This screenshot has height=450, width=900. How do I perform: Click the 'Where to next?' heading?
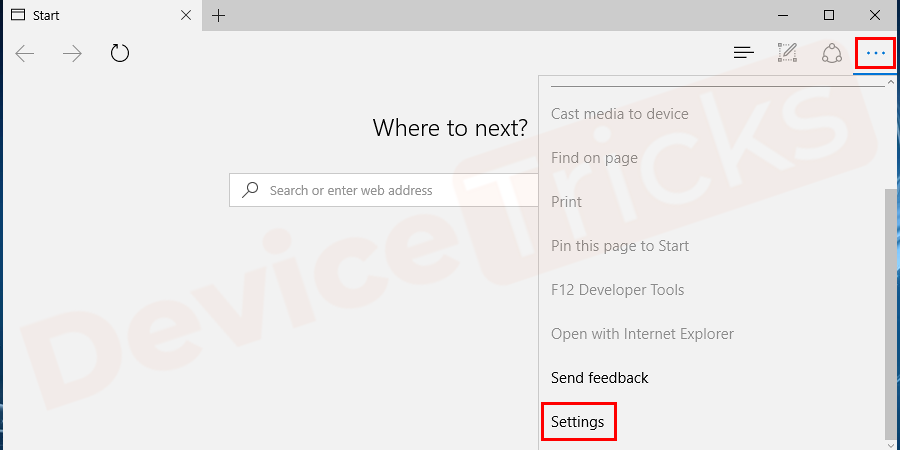450,128
